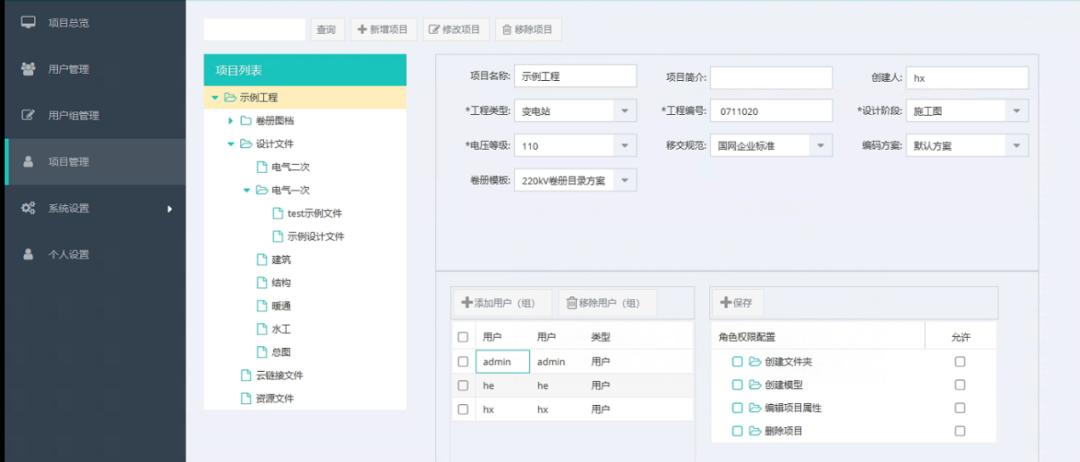Click the 用户组管理 edit icon
Screen dimensions: 1080x462
point(28,115)
